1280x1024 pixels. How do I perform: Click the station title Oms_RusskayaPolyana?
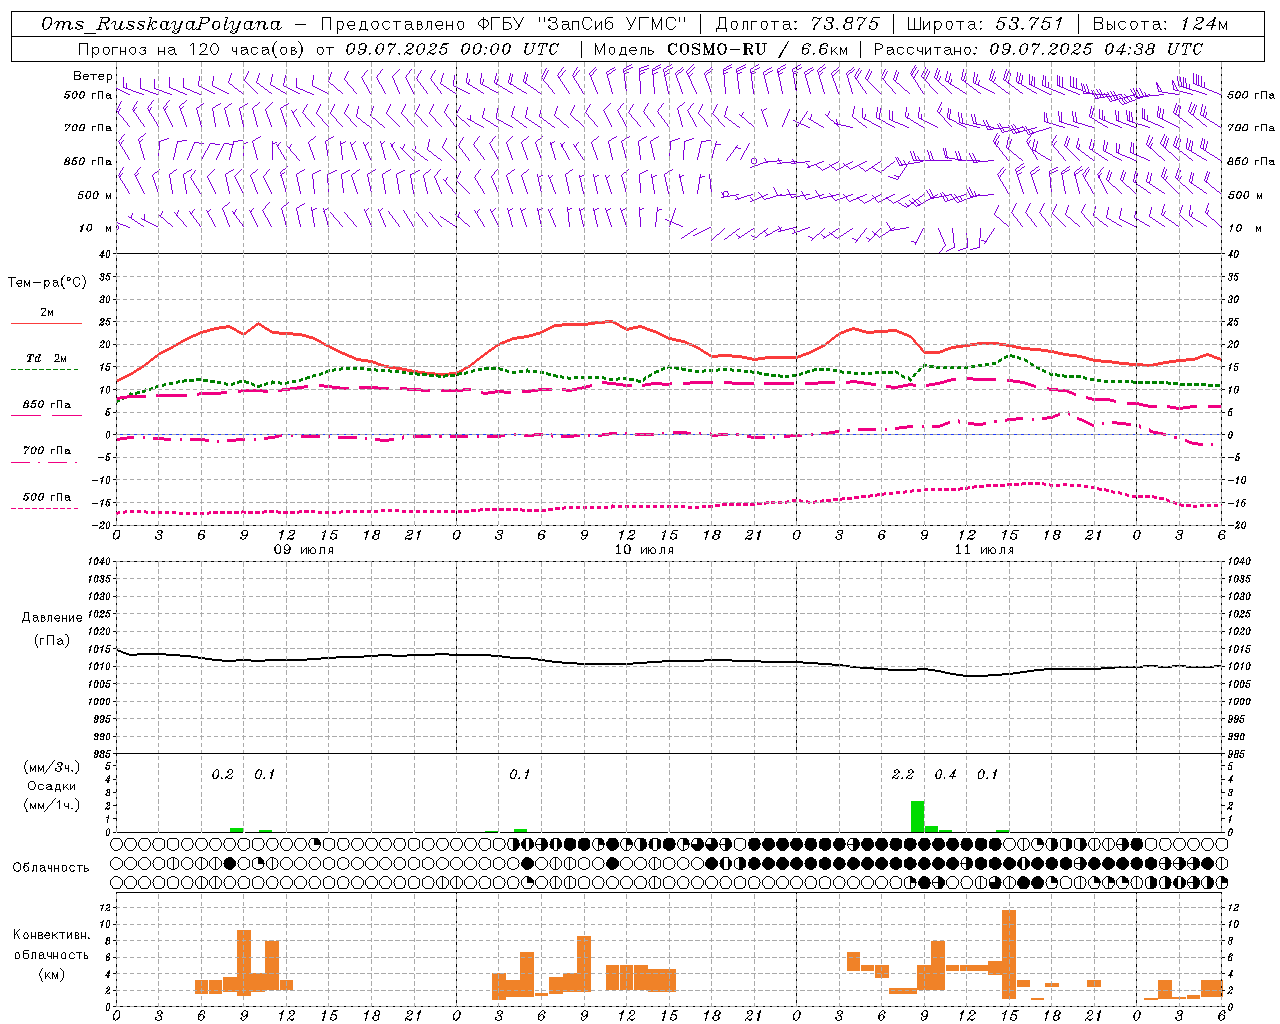tap(162, 24)
